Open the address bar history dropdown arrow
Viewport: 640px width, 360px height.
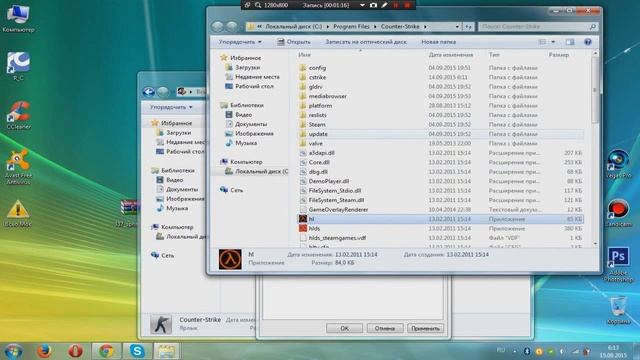click(x=457, y=27)
